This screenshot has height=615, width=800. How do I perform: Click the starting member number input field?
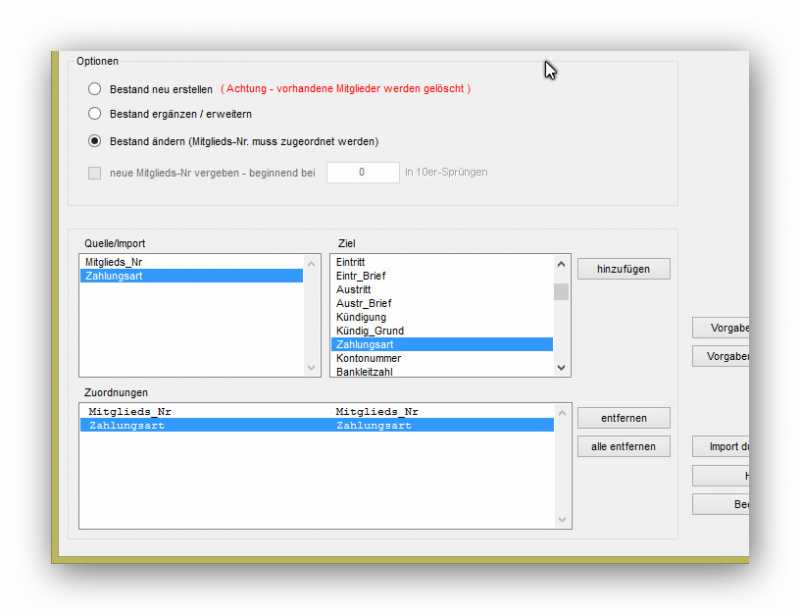click(362, 173)
